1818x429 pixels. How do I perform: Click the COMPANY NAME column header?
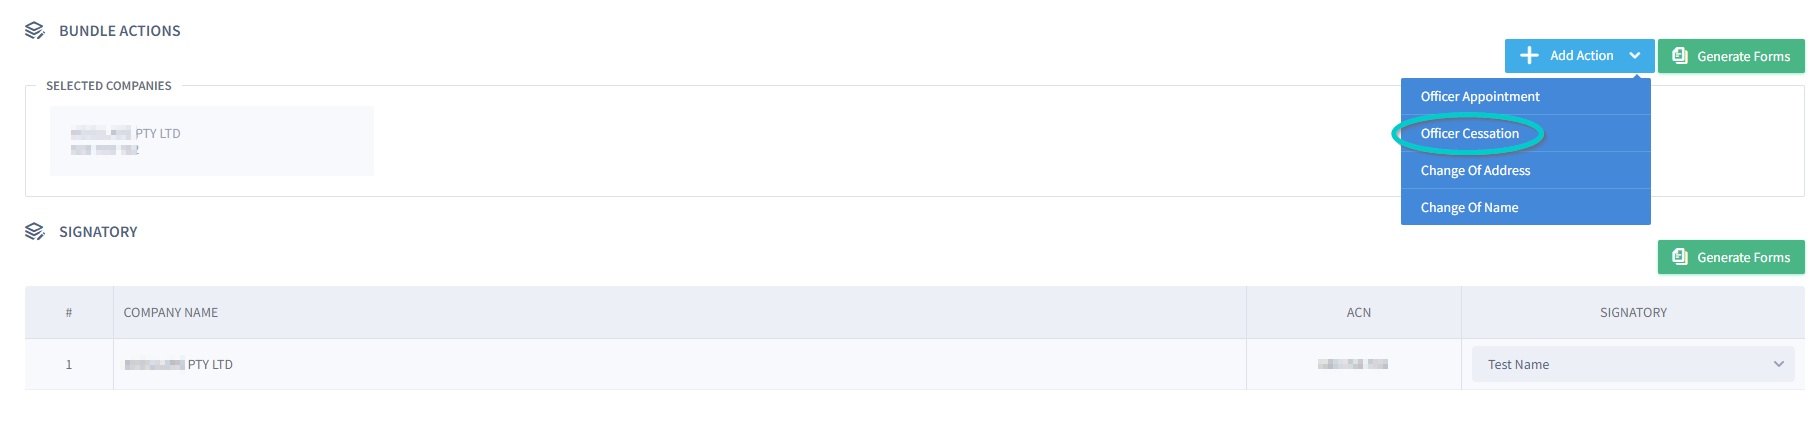click(171, 313)
